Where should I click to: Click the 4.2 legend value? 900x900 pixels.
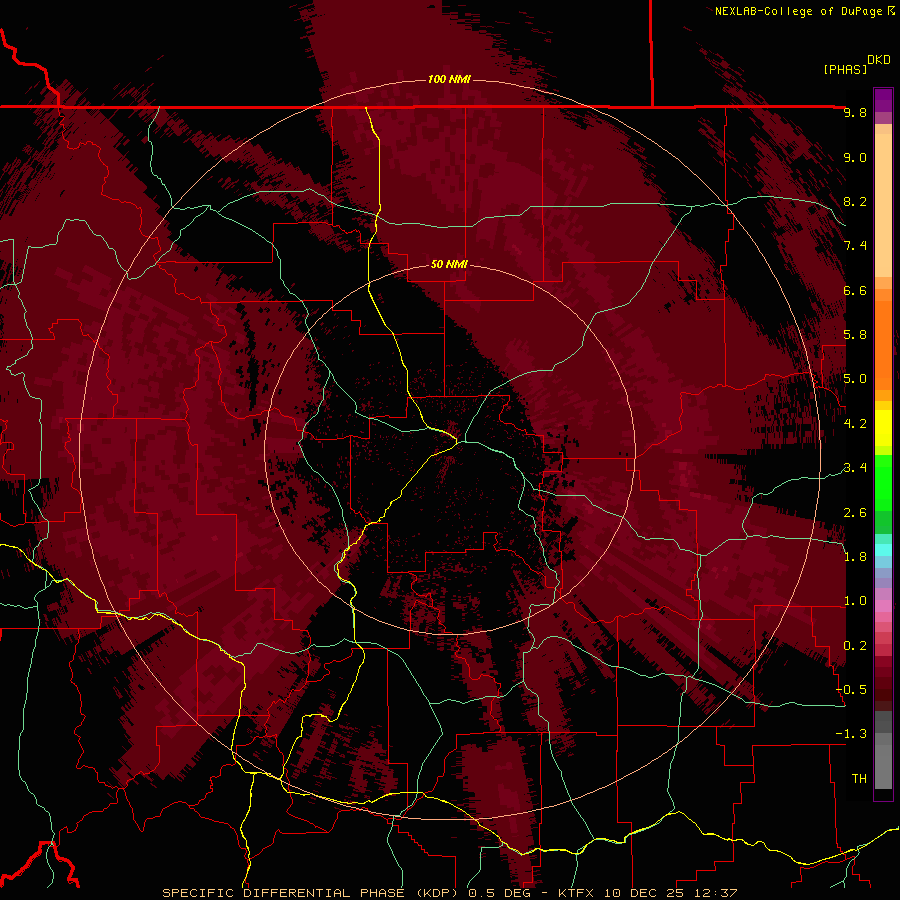pos(855,424)
